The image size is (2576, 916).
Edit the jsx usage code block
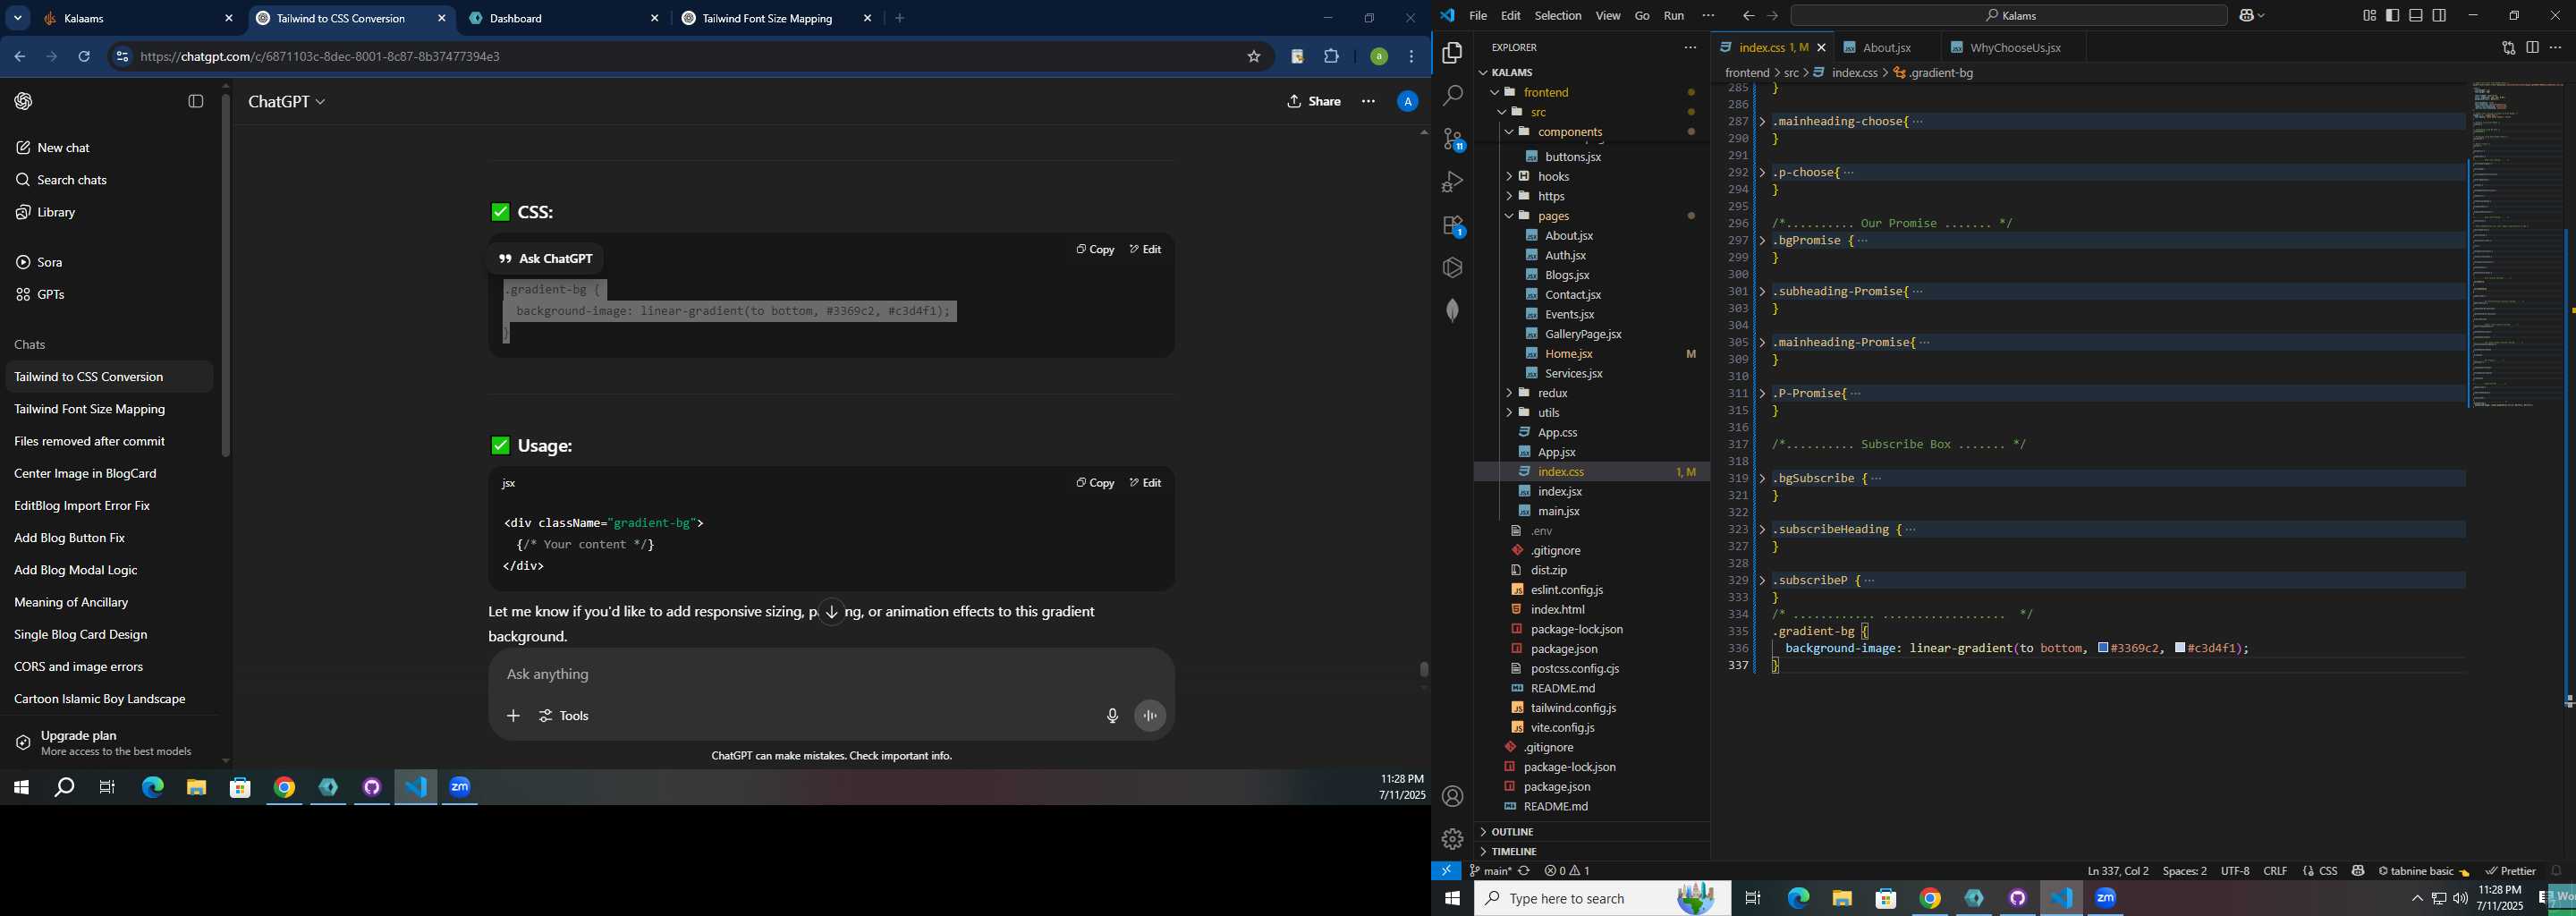point(1145,483)
